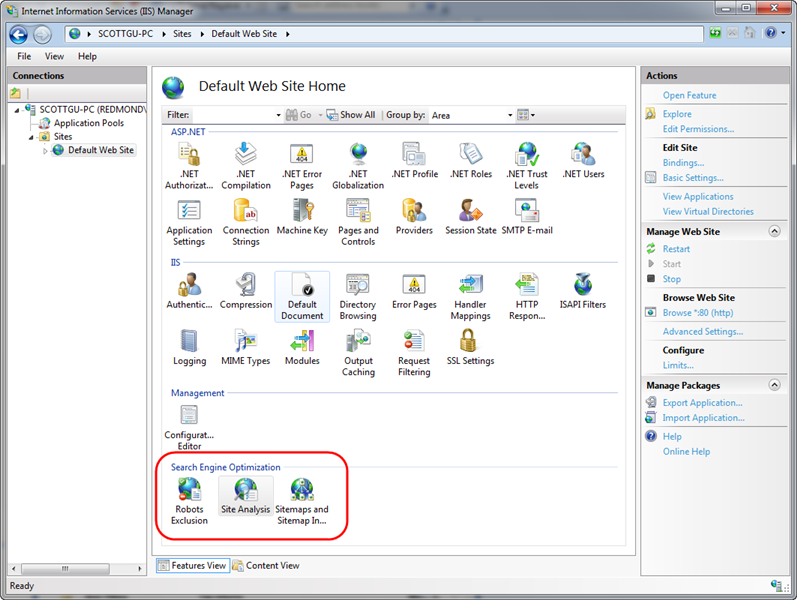Open Handler Mappings feature
The height and width of the screenshot is (600, 797).
tap(471, 296)
